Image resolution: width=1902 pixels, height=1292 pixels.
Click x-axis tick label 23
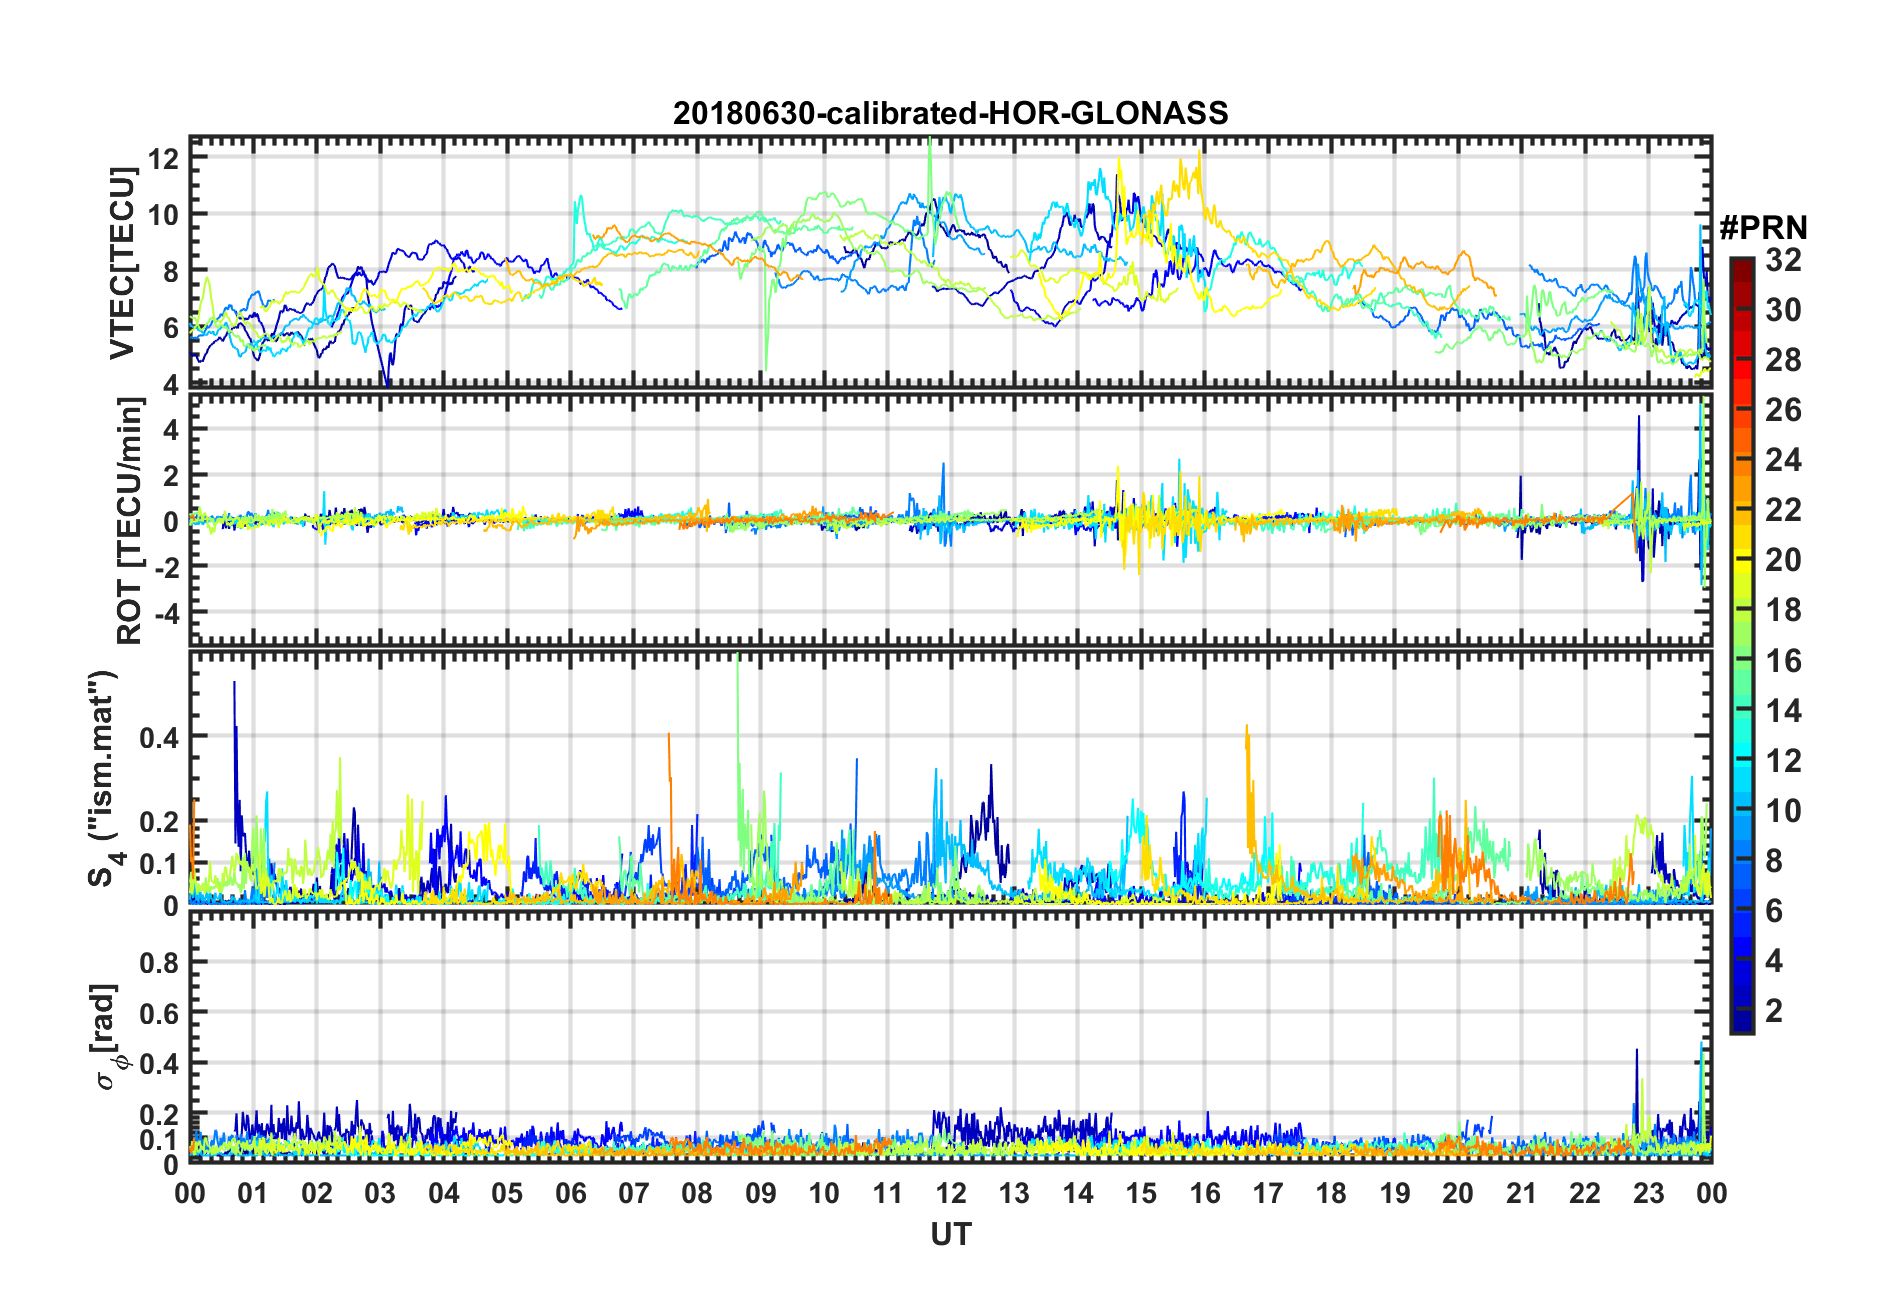[x=1649, y=1193]
